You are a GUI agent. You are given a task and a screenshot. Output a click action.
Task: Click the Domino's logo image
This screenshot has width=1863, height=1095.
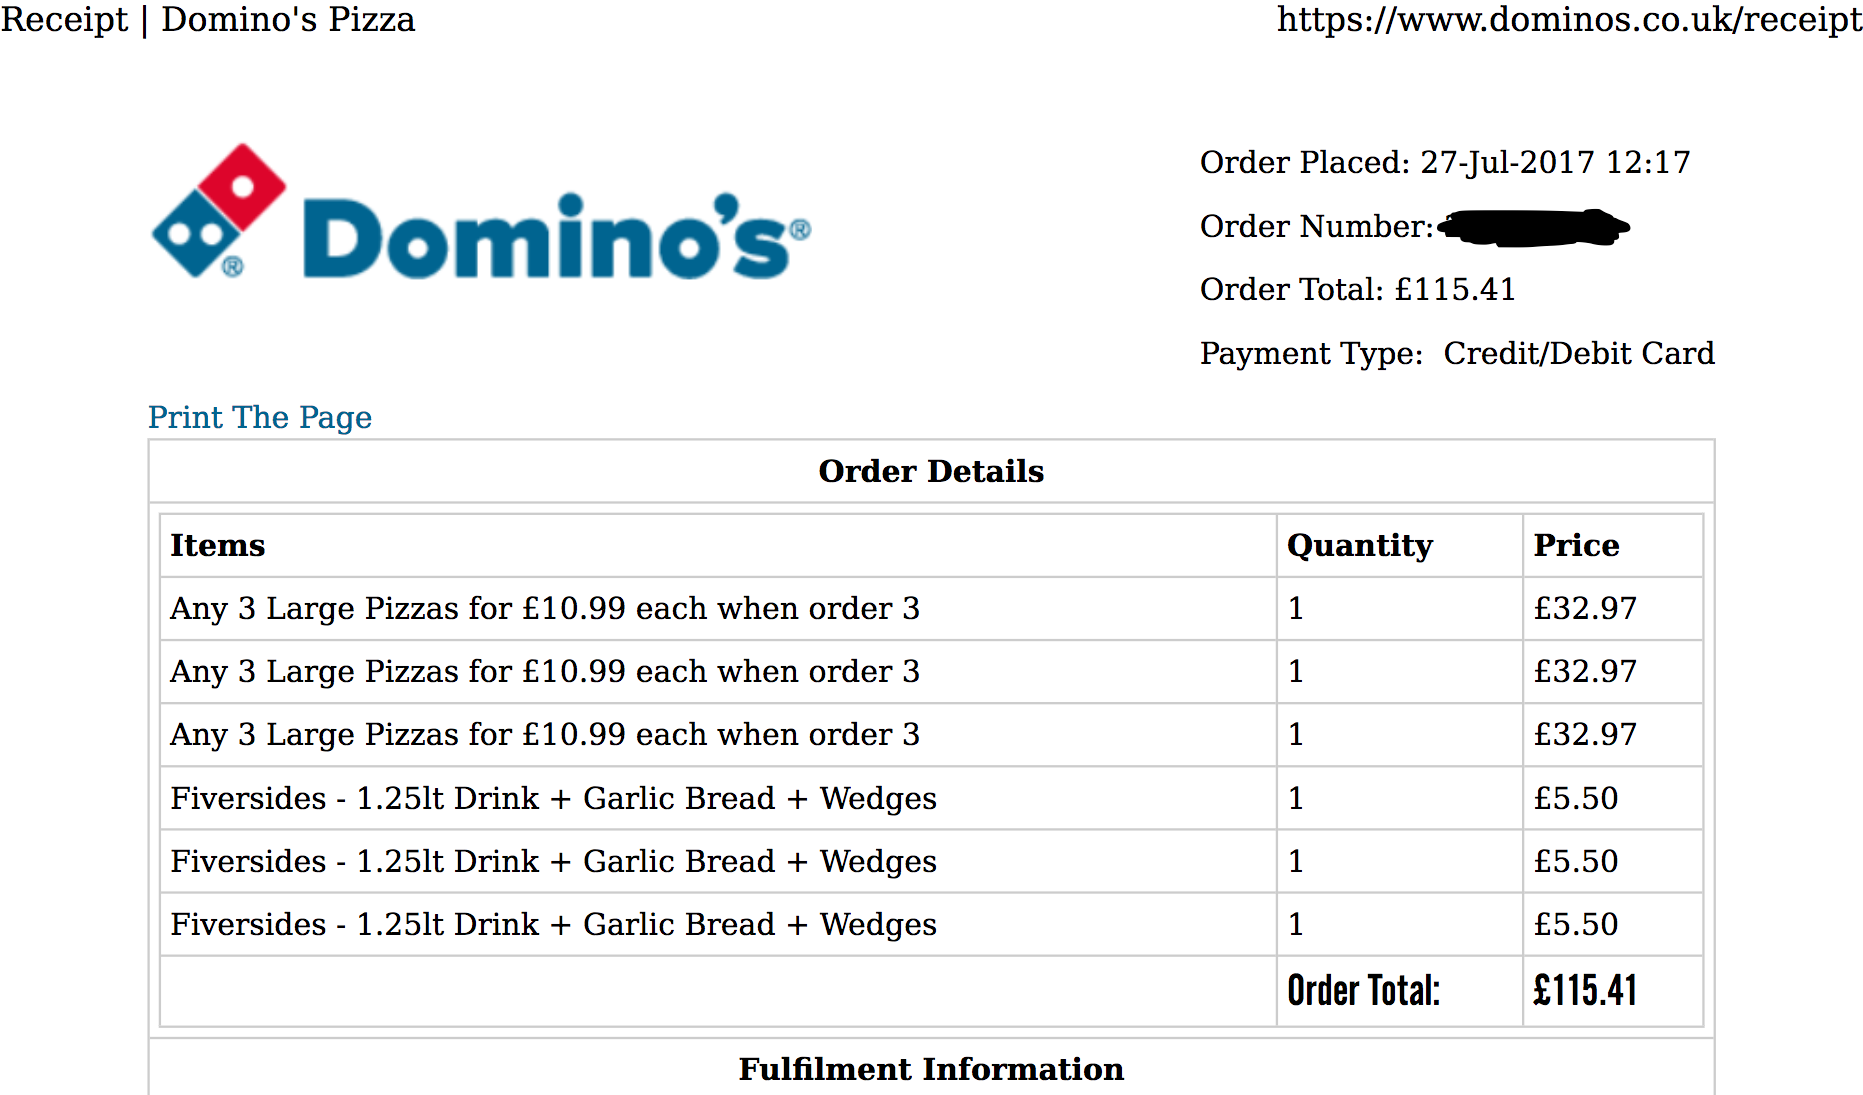tap(481, 211)
